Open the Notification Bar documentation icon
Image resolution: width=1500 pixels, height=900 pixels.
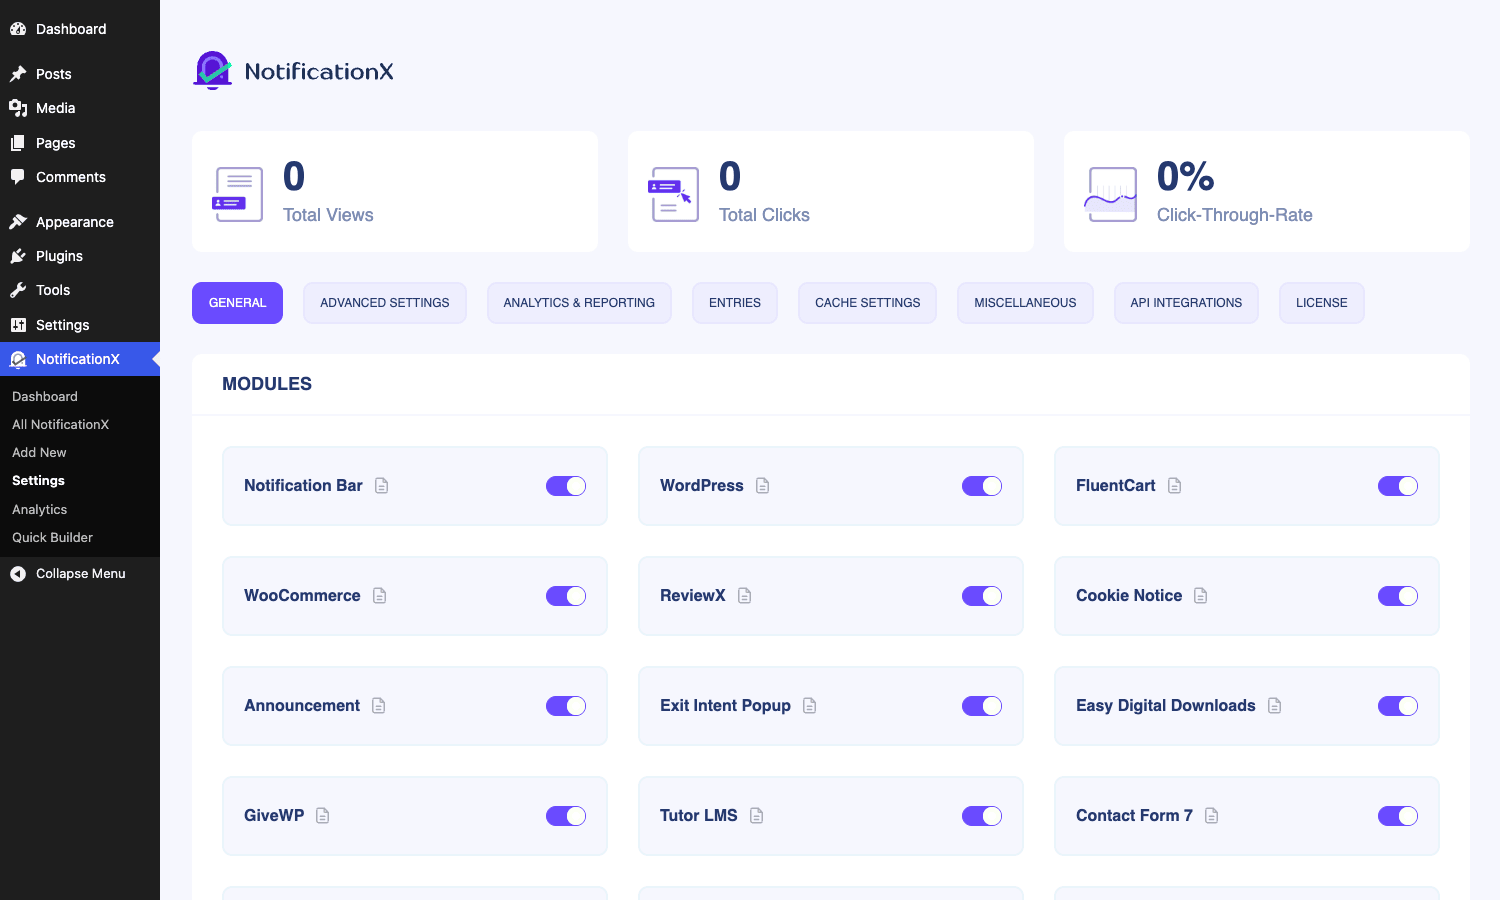[382, 486]
